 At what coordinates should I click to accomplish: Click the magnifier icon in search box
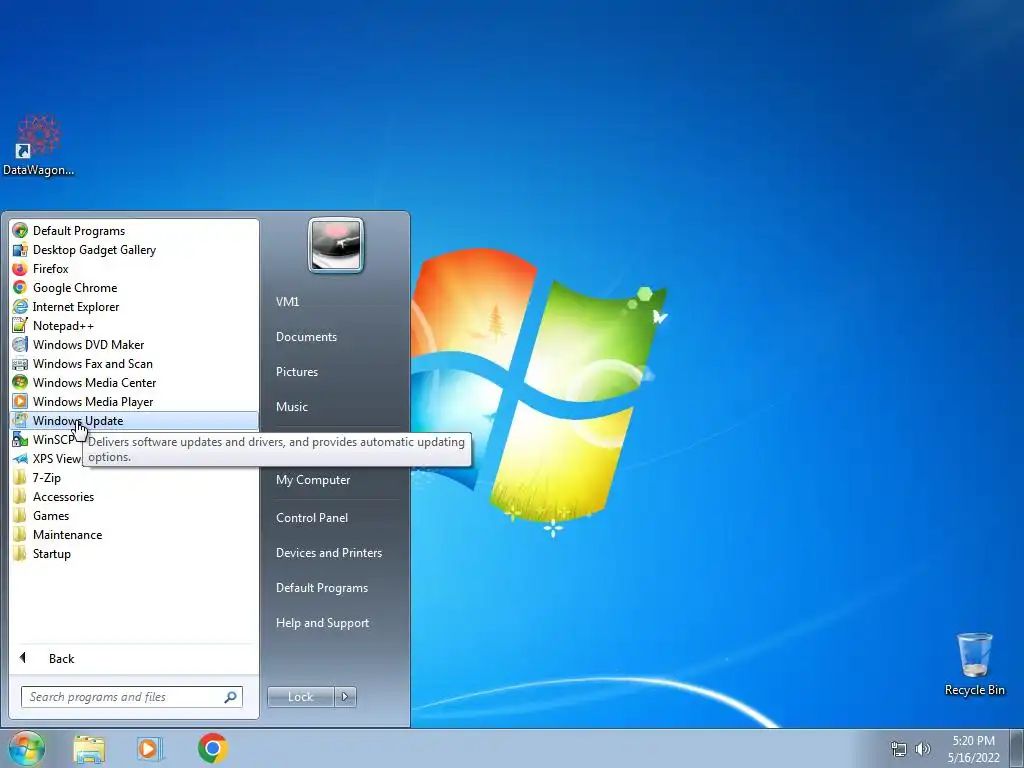click(x=231, y=697)
